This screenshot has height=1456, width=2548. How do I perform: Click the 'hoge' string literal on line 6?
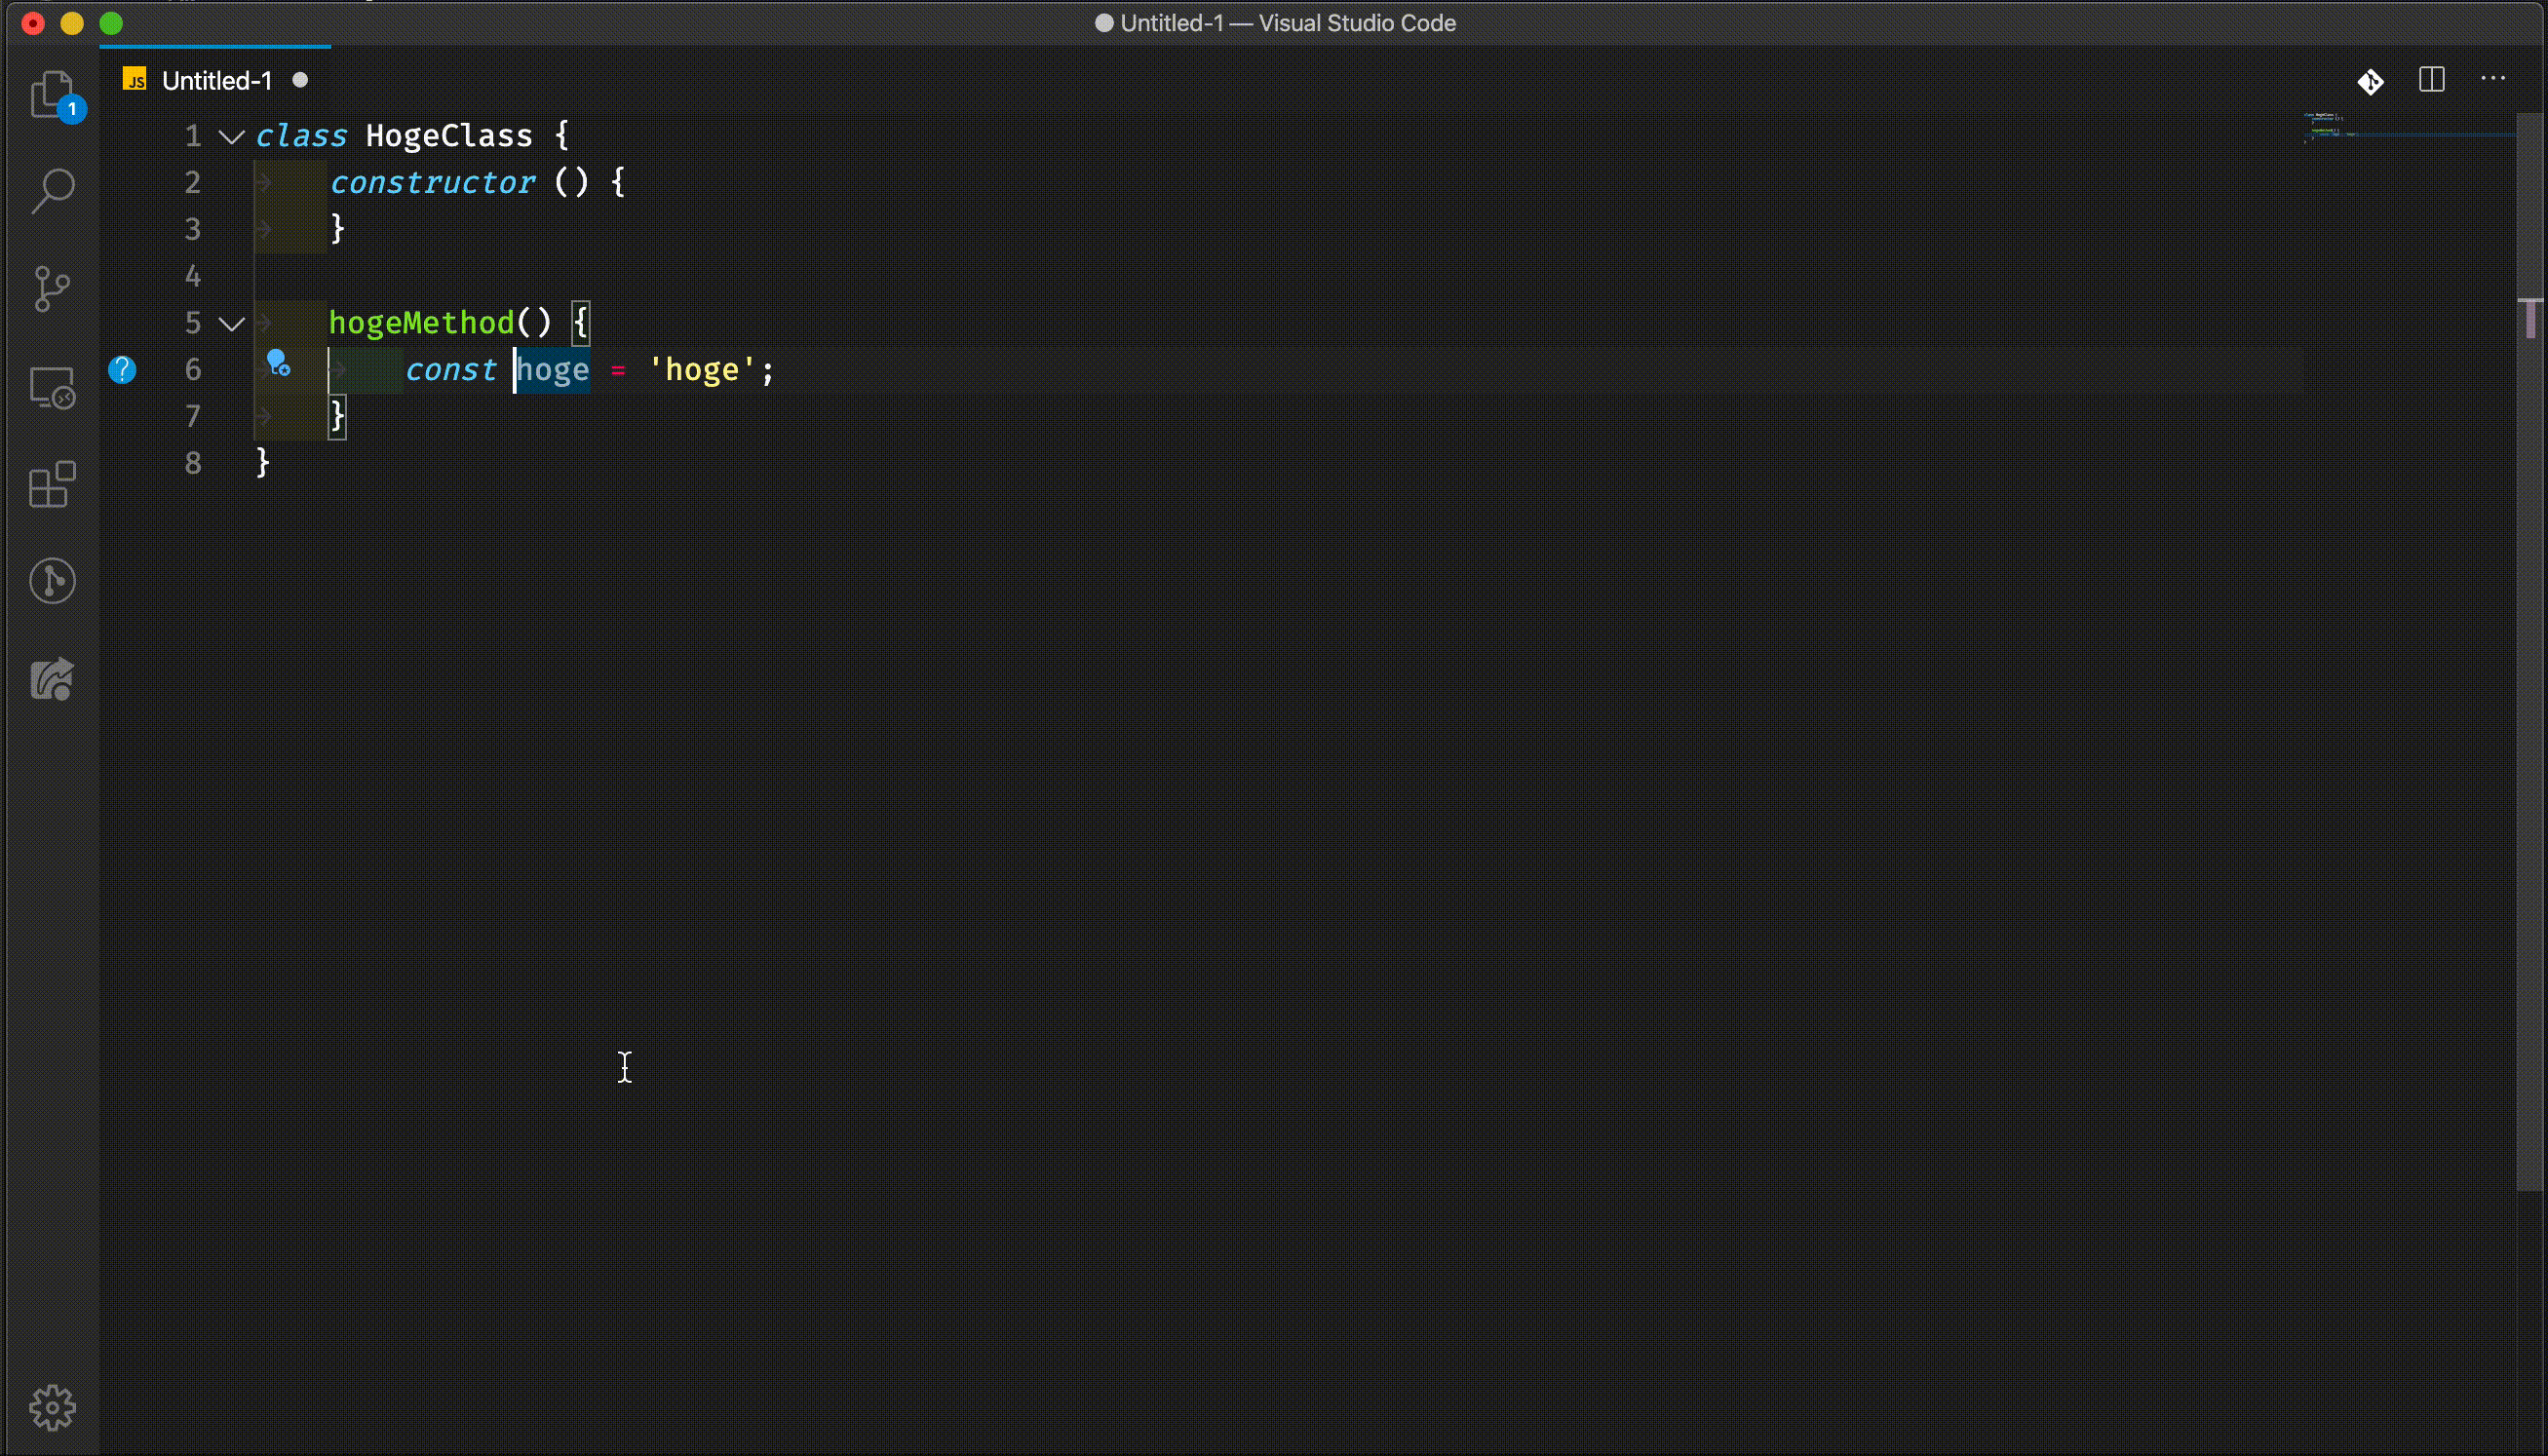pos(701,370)
